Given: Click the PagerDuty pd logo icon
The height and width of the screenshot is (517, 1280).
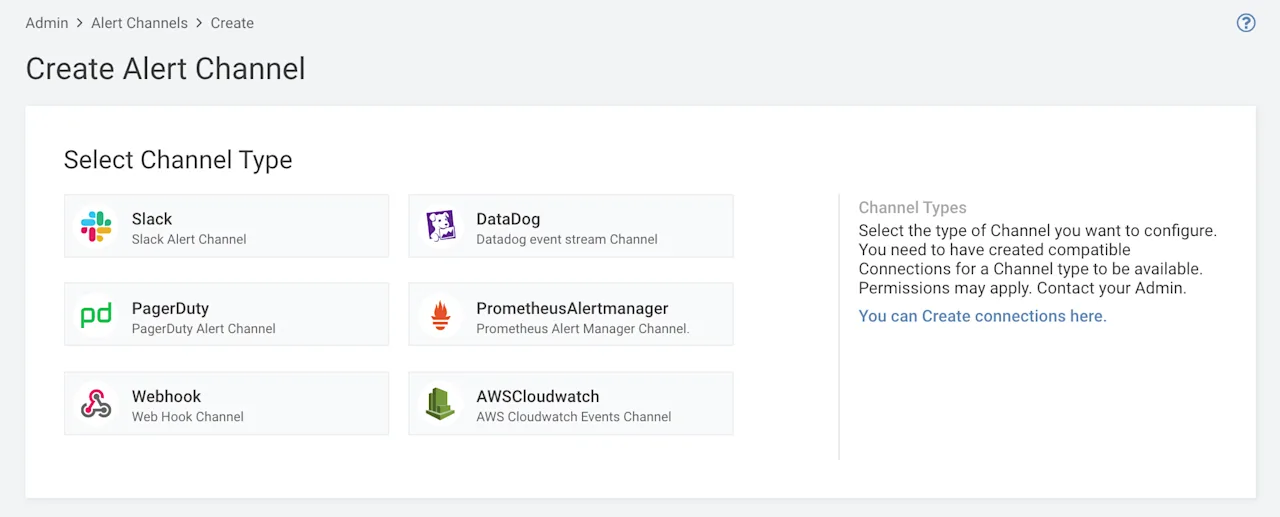Looking at the screenshot, I should [x=96, y=316].
